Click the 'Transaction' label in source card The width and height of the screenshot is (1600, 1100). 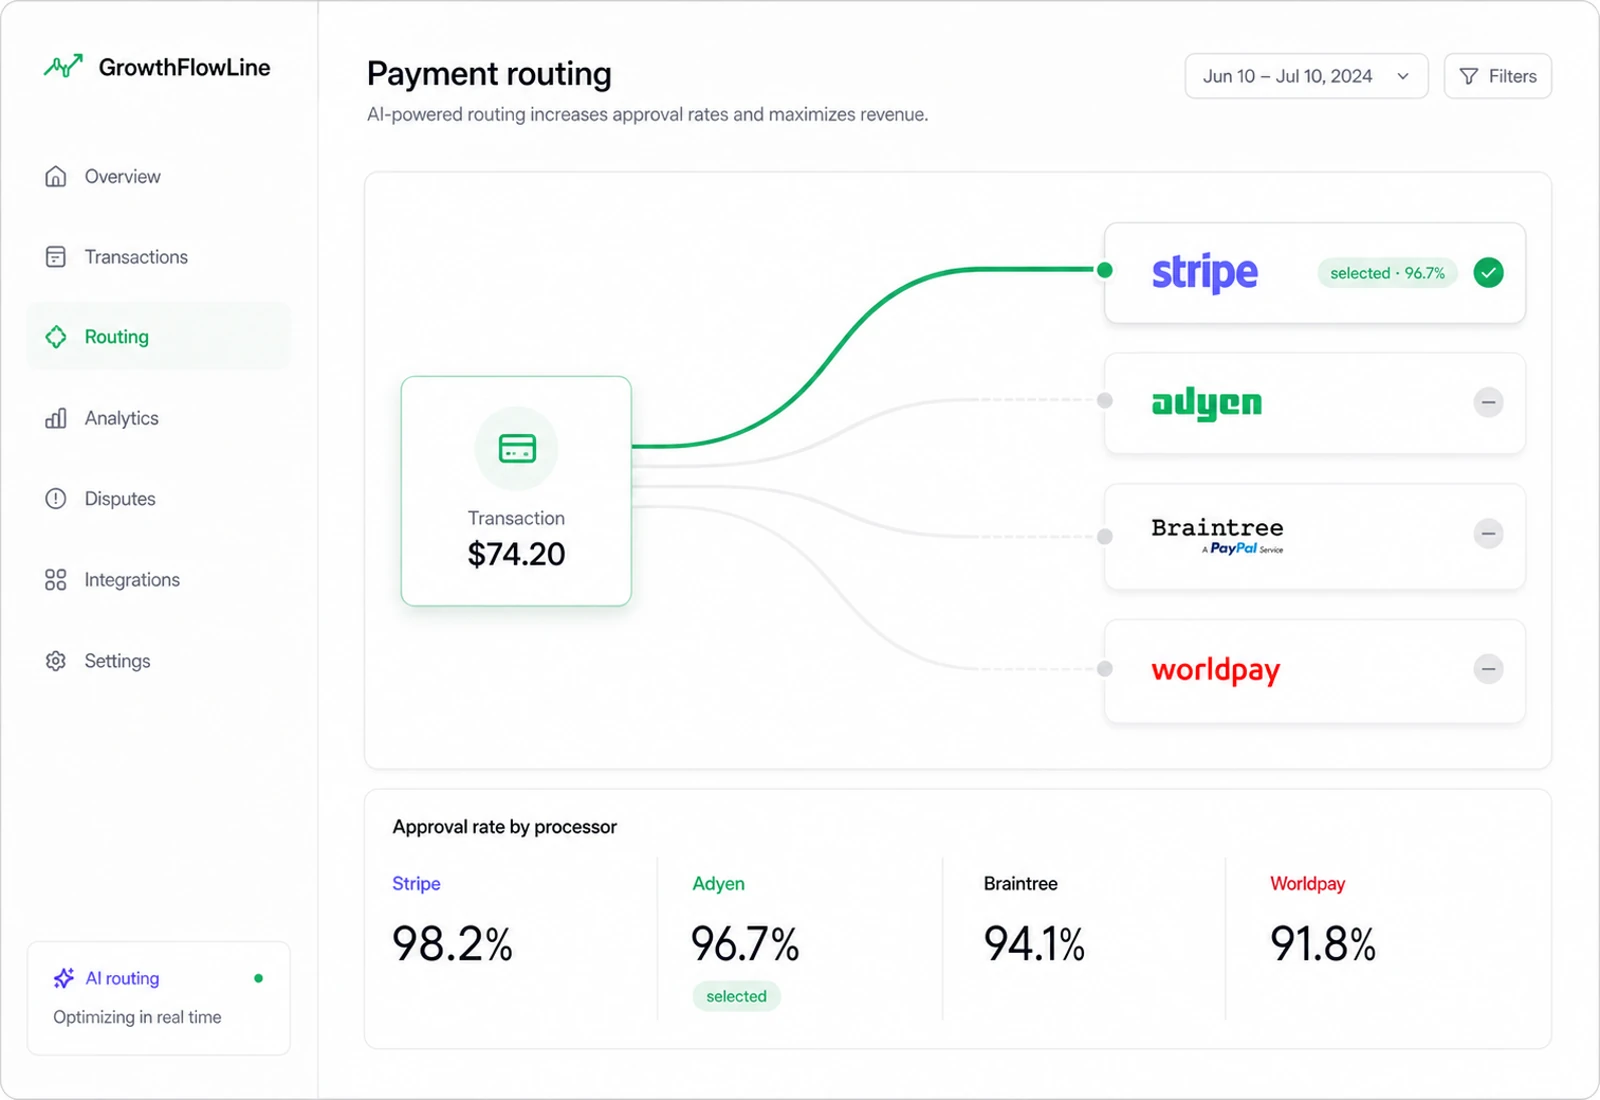(x=516, y=518)
